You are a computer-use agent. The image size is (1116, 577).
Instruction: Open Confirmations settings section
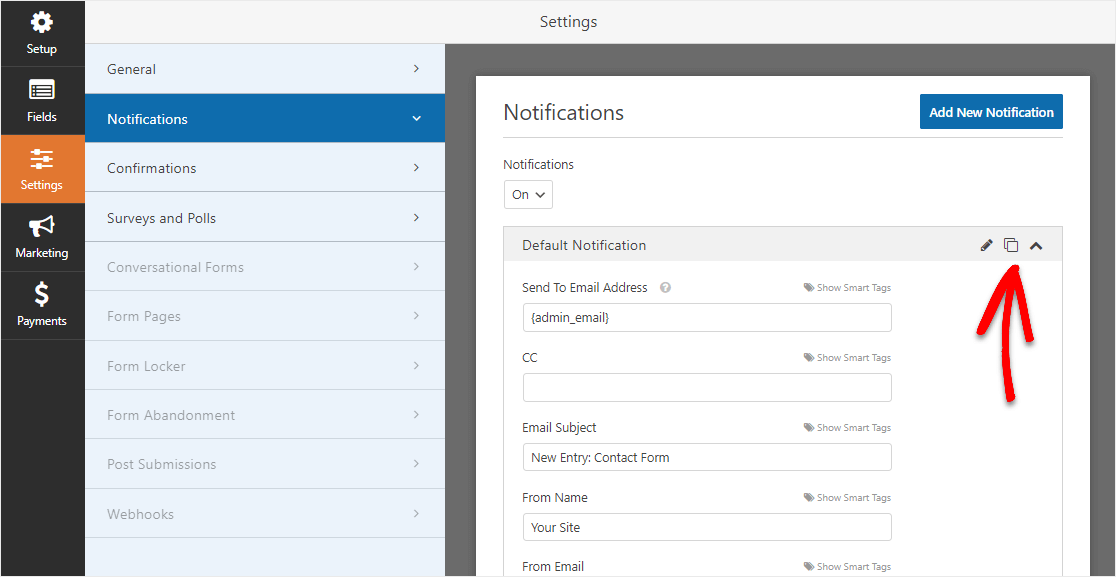point(265,168)
